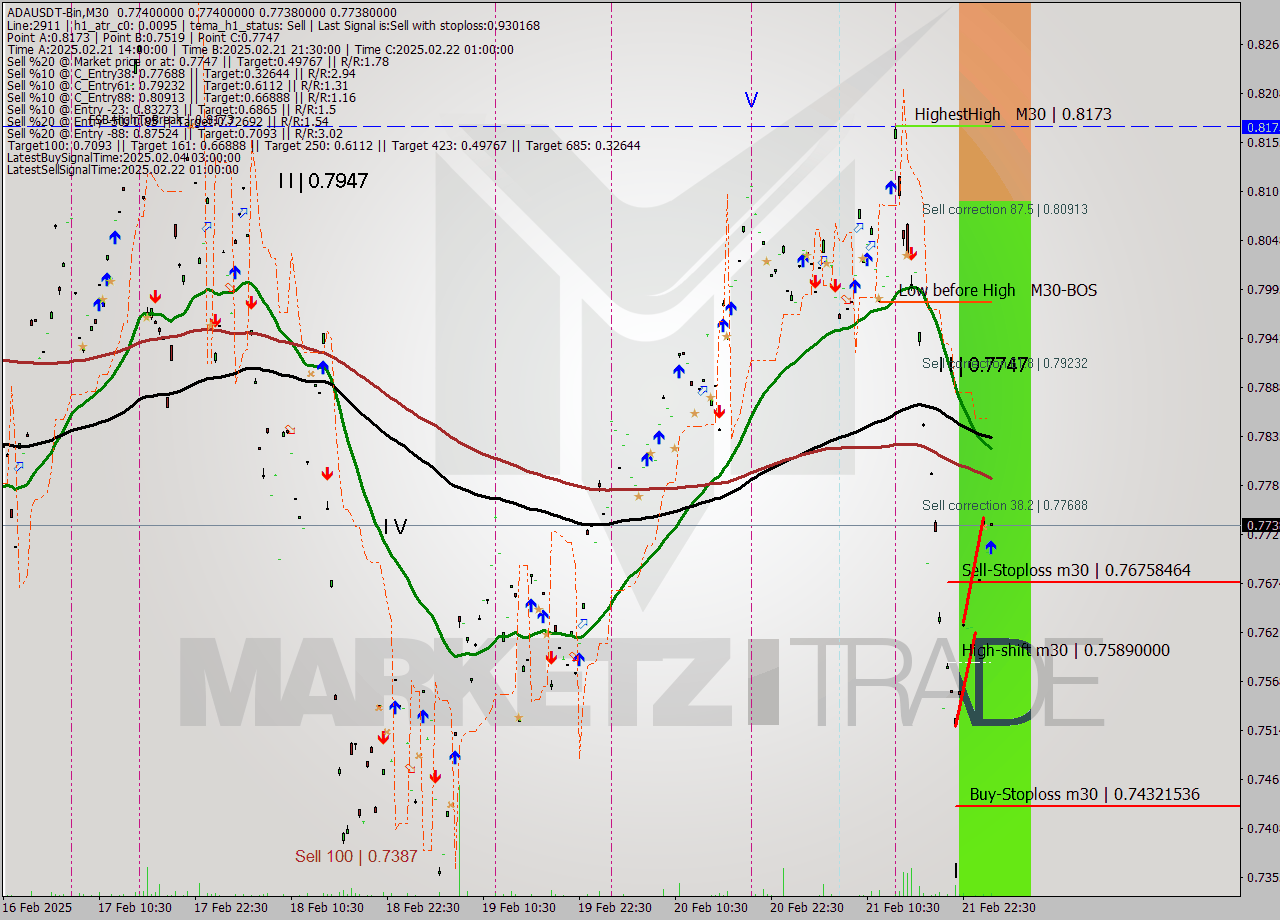Click the Sell-Stoploss m30 line label
Screen dimensions: 1280x920
(x=1076, y=570)
